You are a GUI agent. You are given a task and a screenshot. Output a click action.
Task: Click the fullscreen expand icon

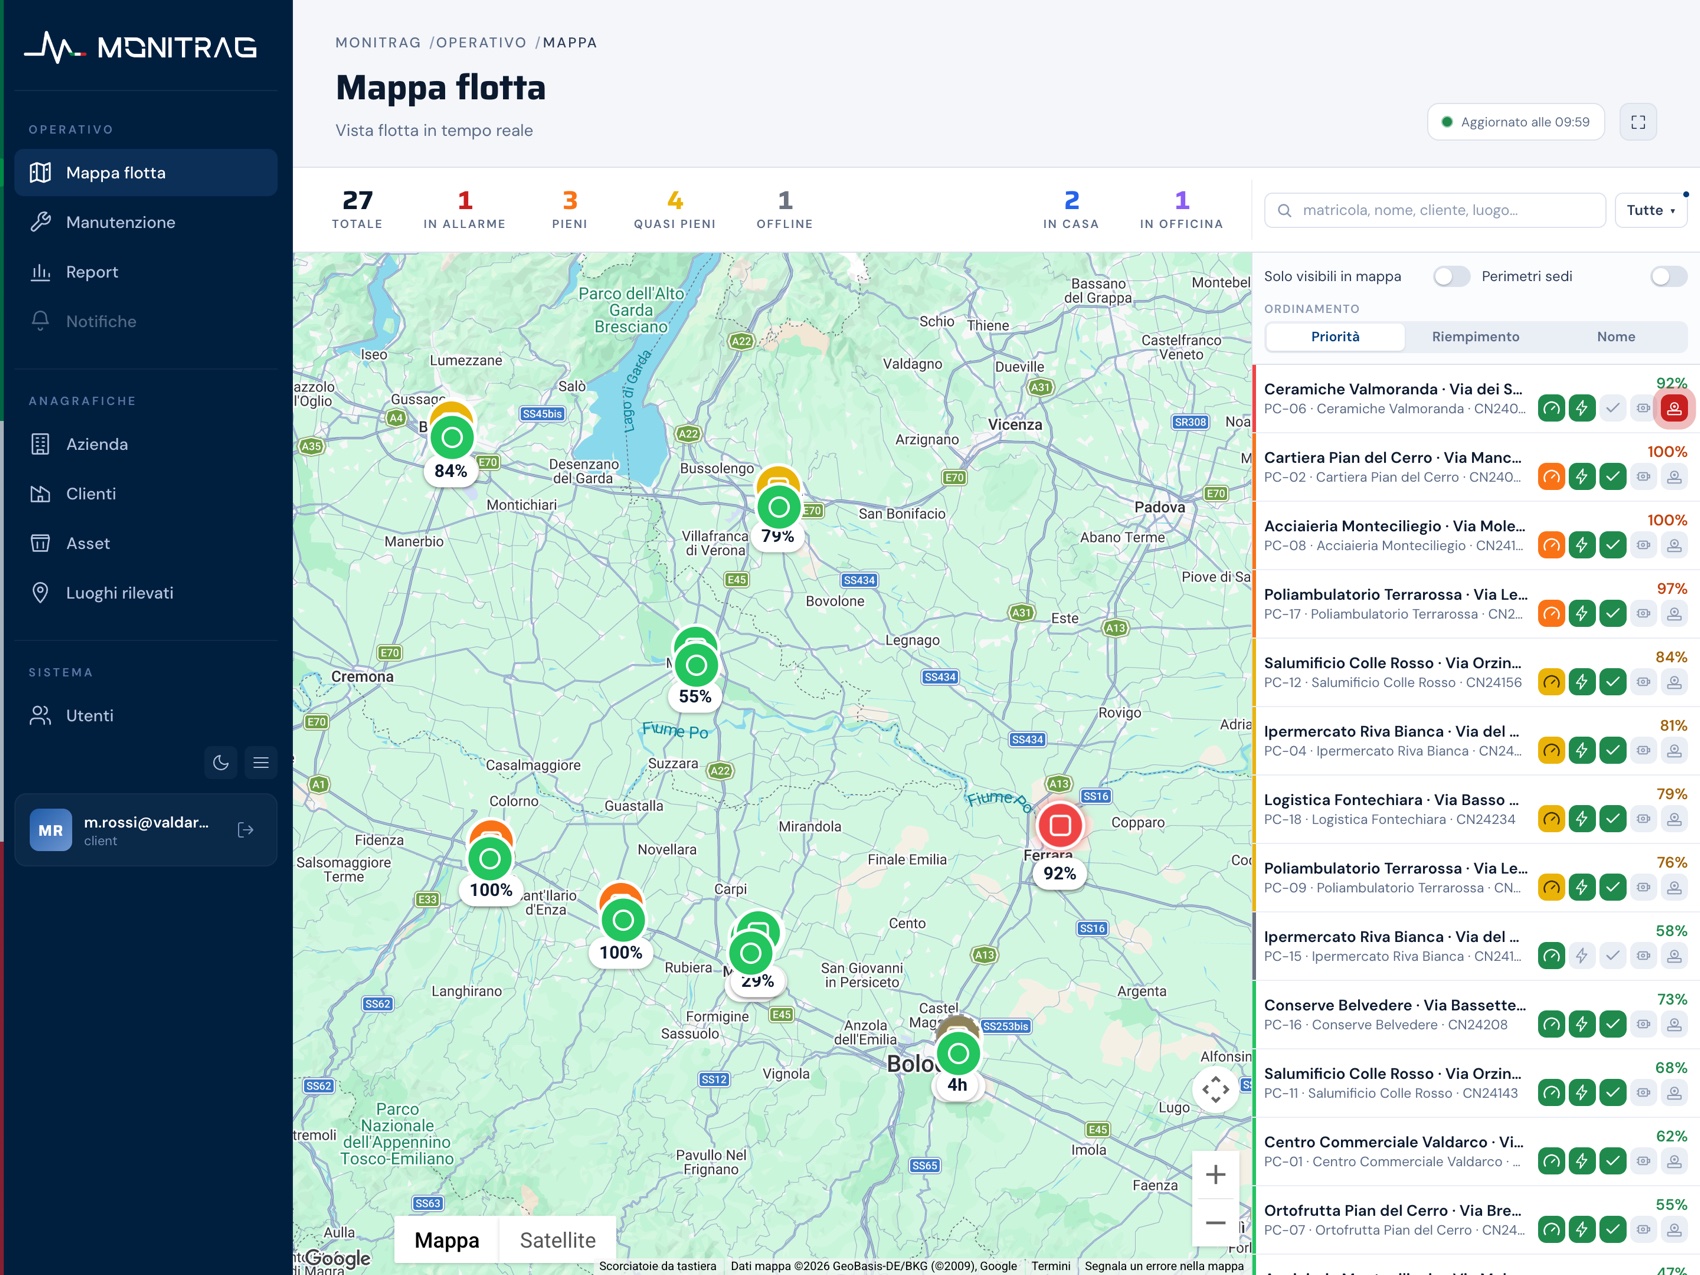1638,122
